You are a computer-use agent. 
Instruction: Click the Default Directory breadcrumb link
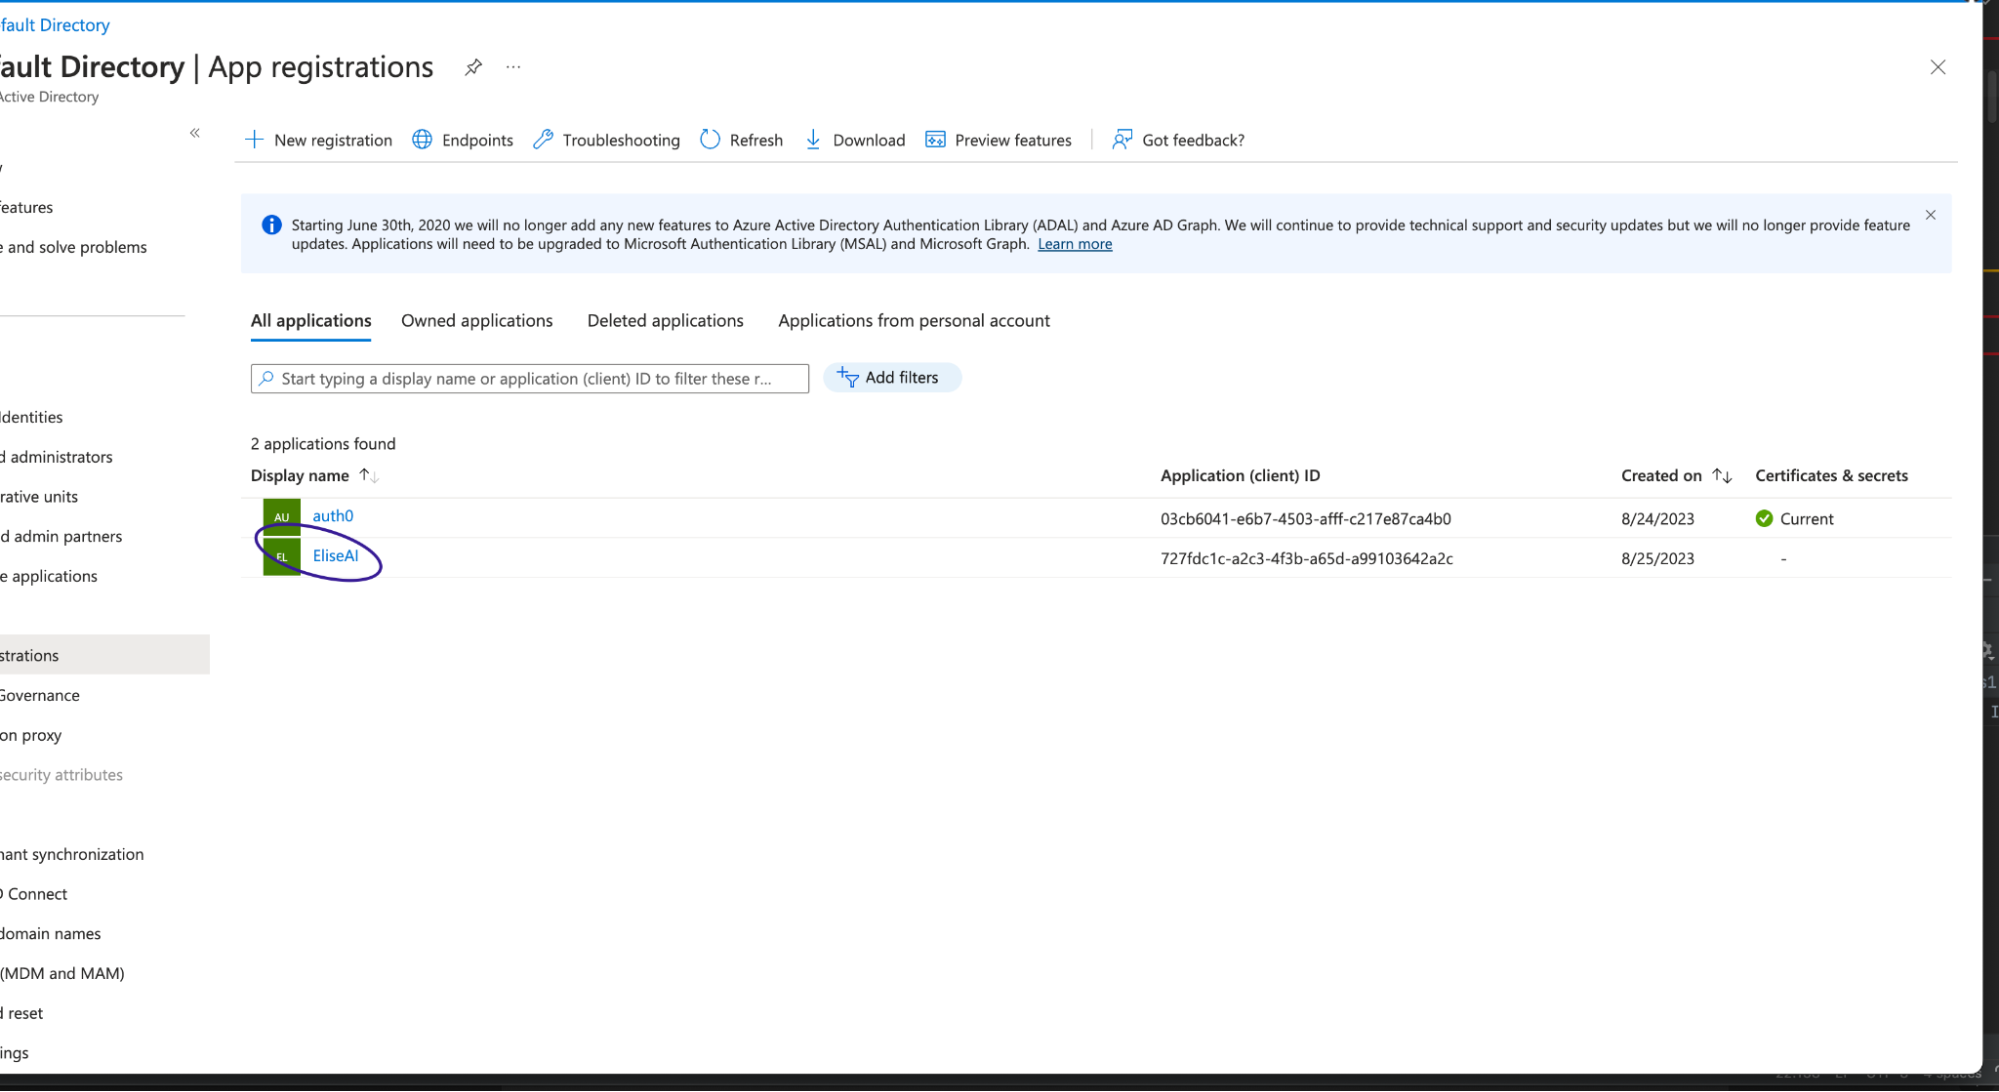click(x=55, y=25)
